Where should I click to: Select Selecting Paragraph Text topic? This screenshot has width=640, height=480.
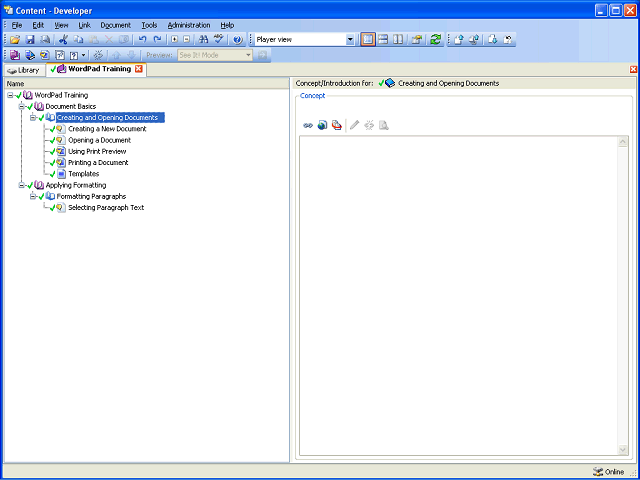coord(106,207)
